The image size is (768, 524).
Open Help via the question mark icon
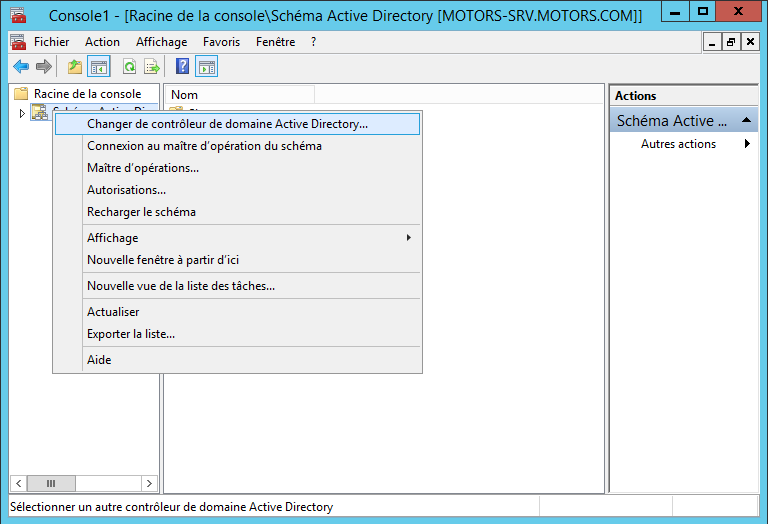pos(183,67)
